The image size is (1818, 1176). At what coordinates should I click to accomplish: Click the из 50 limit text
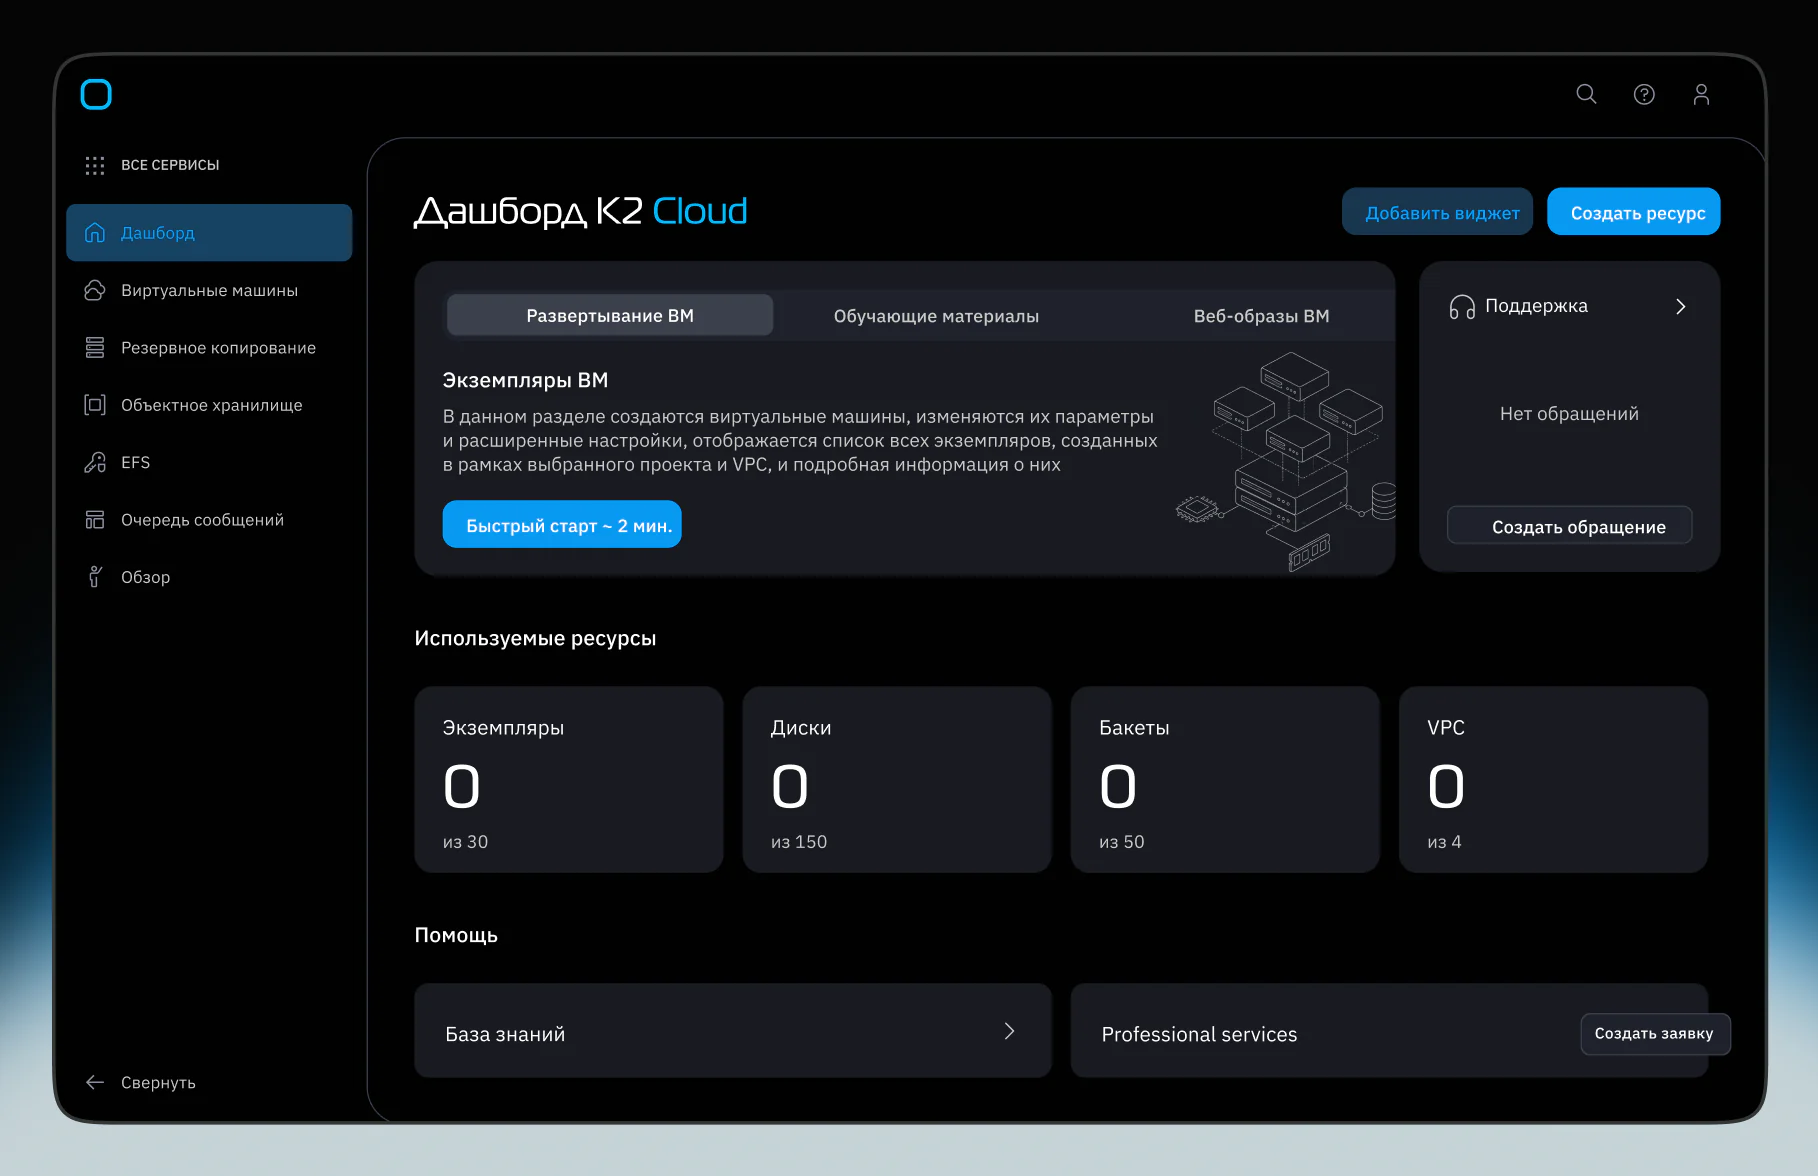[1121, 842]
